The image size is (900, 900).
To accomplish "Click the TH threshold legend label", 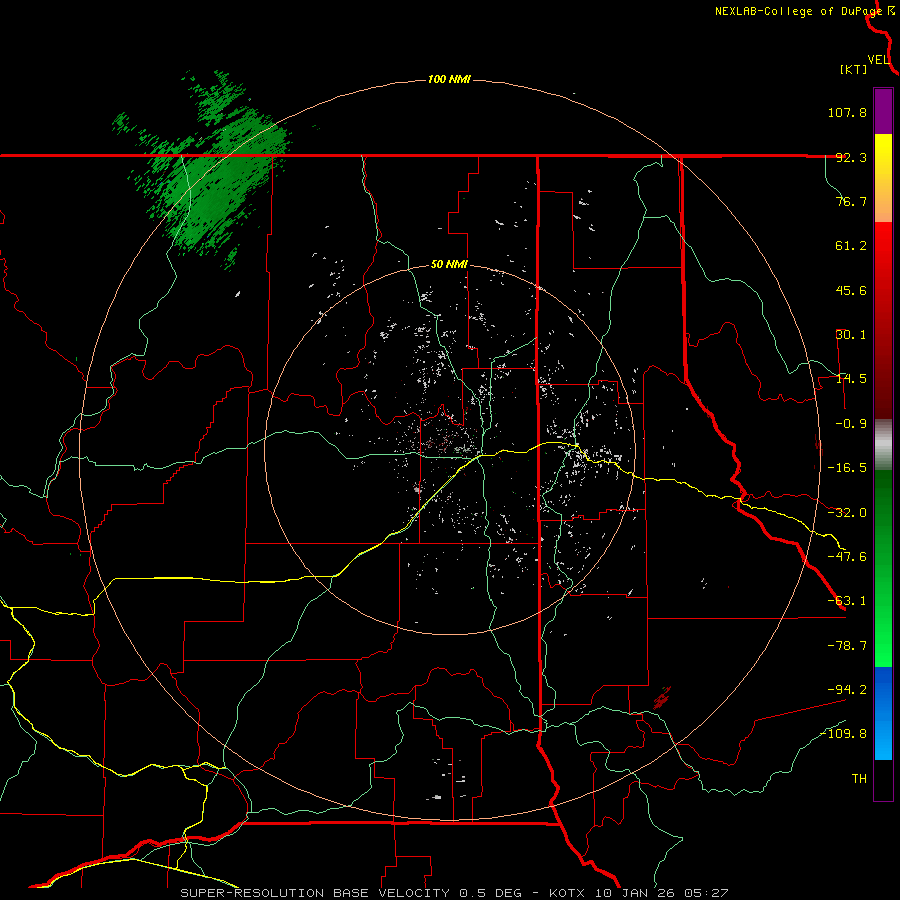I will [x=859, y=778].
